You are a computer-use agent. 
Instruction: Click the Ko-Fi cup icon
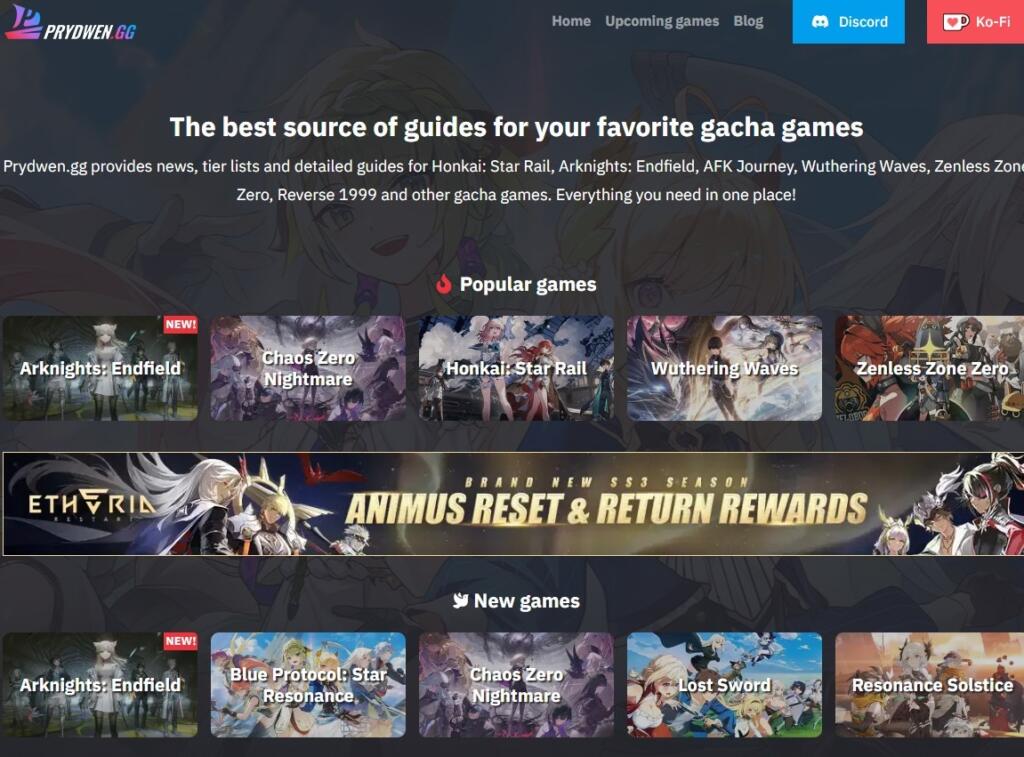955,22
